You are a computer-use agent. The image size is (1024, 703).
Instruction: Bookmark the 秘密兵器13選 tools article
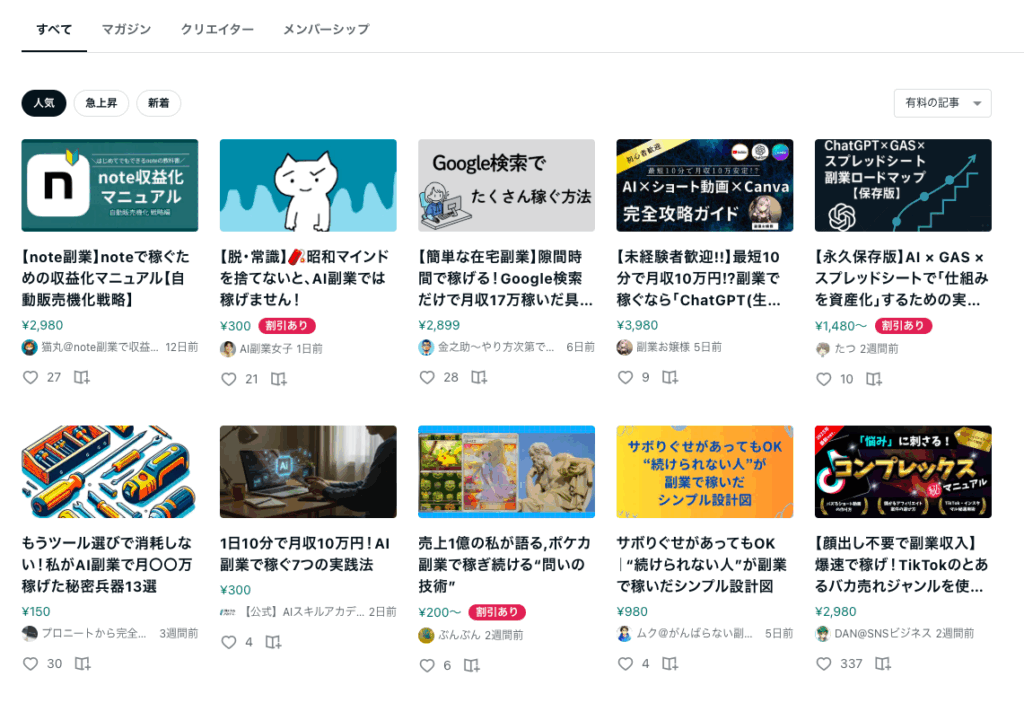(x=82, y=664)
